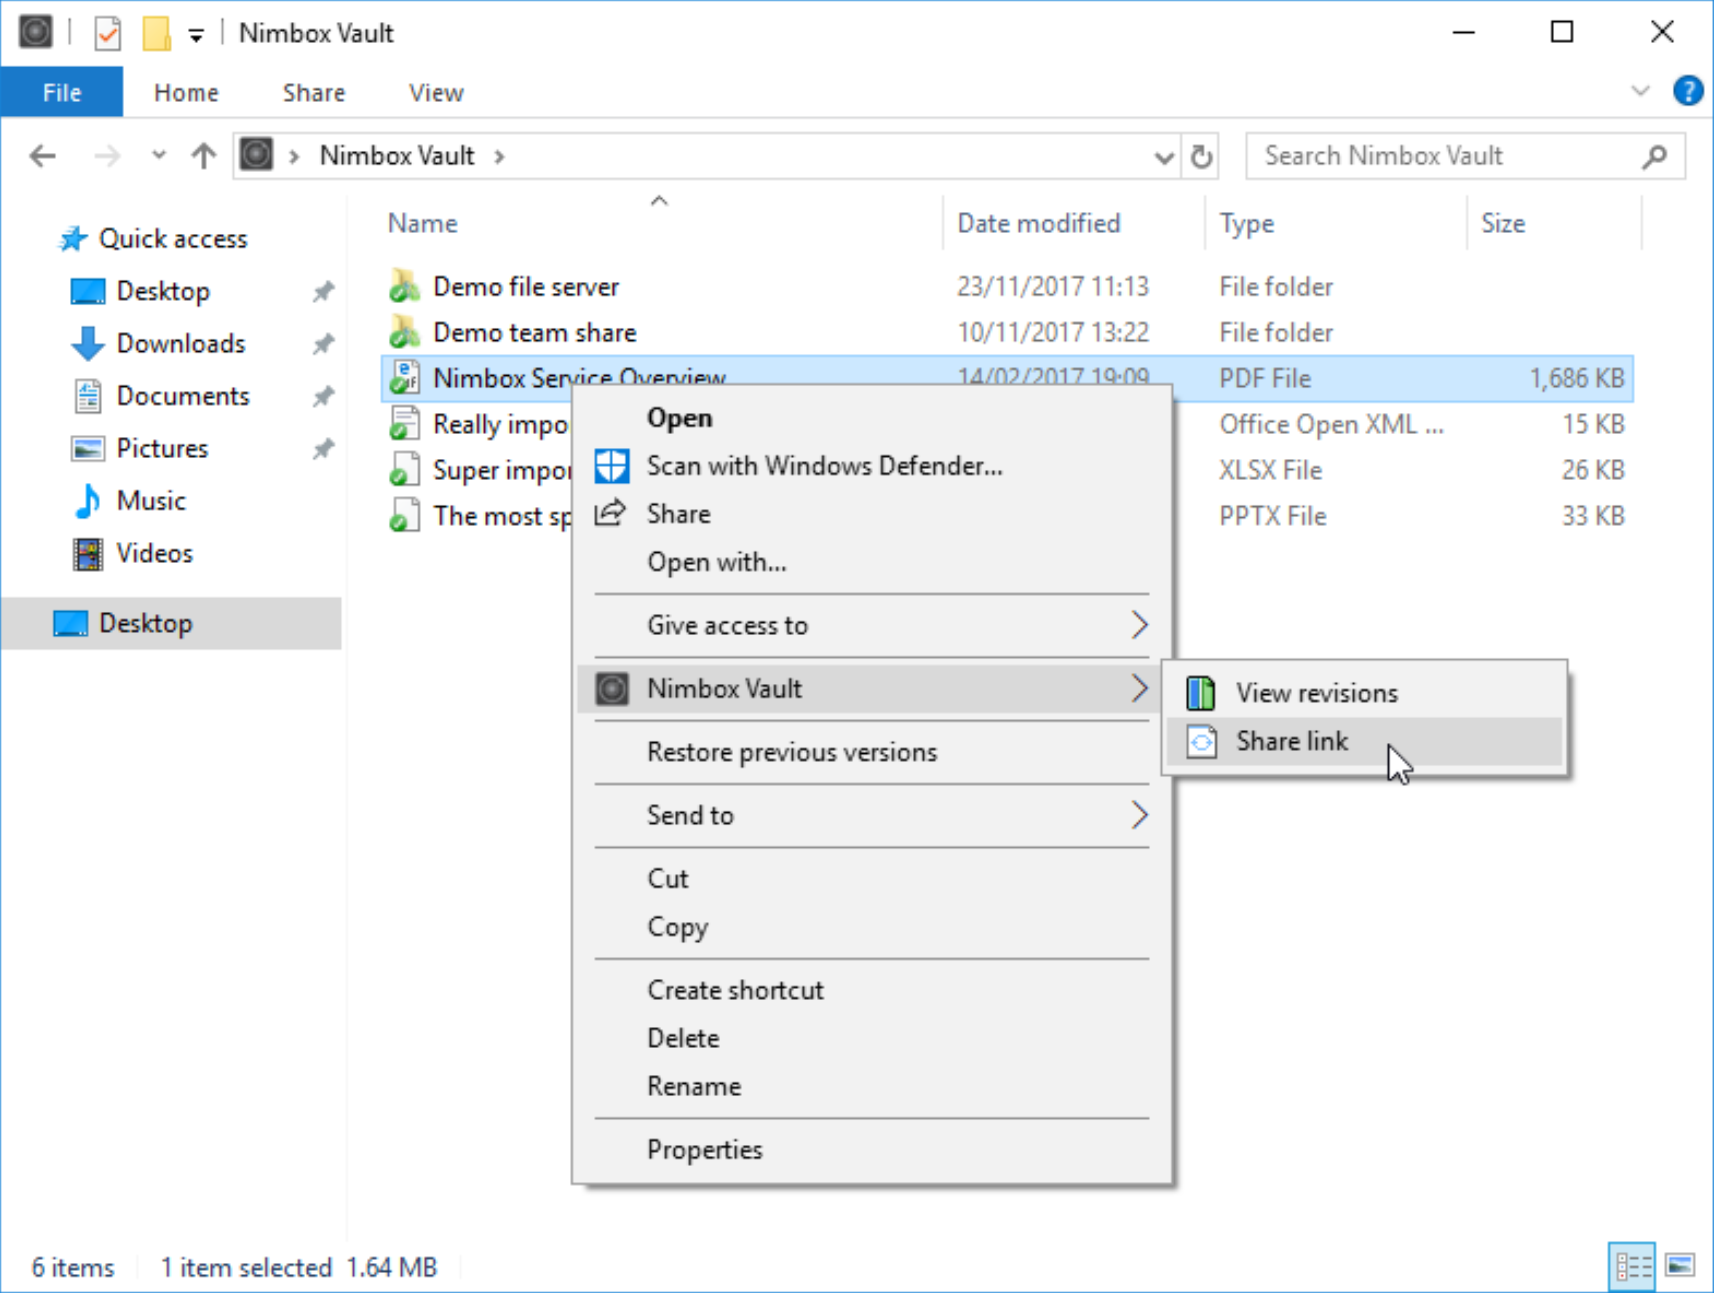Sort files by Date modified column
The image size is (1714, 1293).
pos(1039,223)
